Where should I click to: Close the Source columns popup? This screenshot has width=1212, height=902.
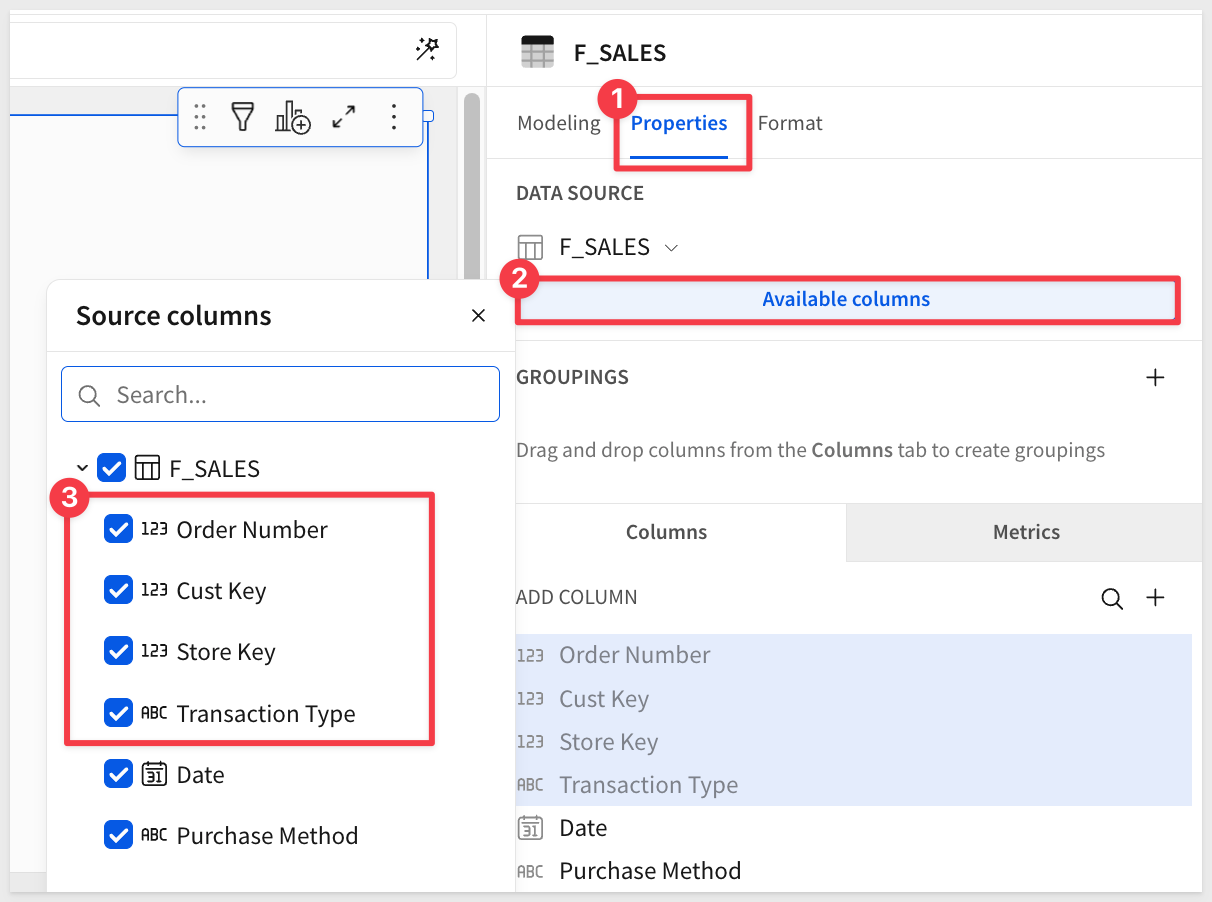(478, 316)
